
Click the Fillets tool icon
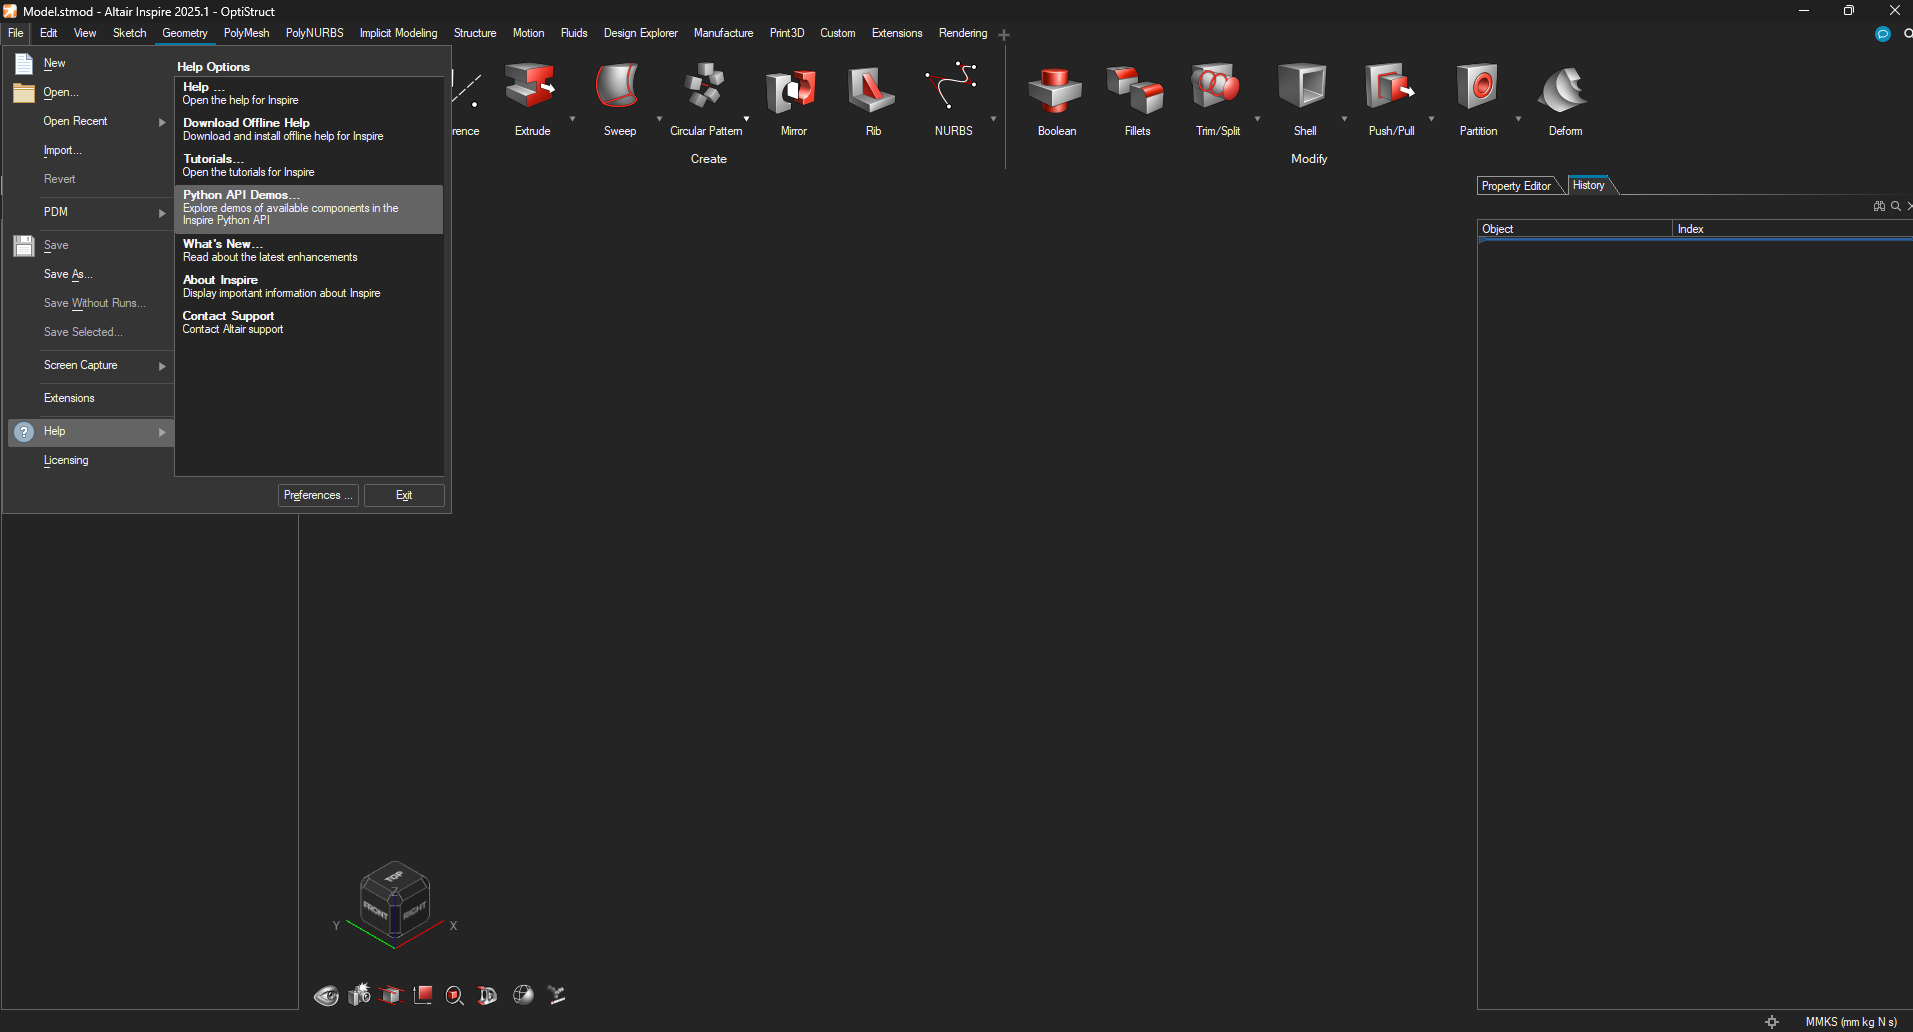pos(1136,88)
